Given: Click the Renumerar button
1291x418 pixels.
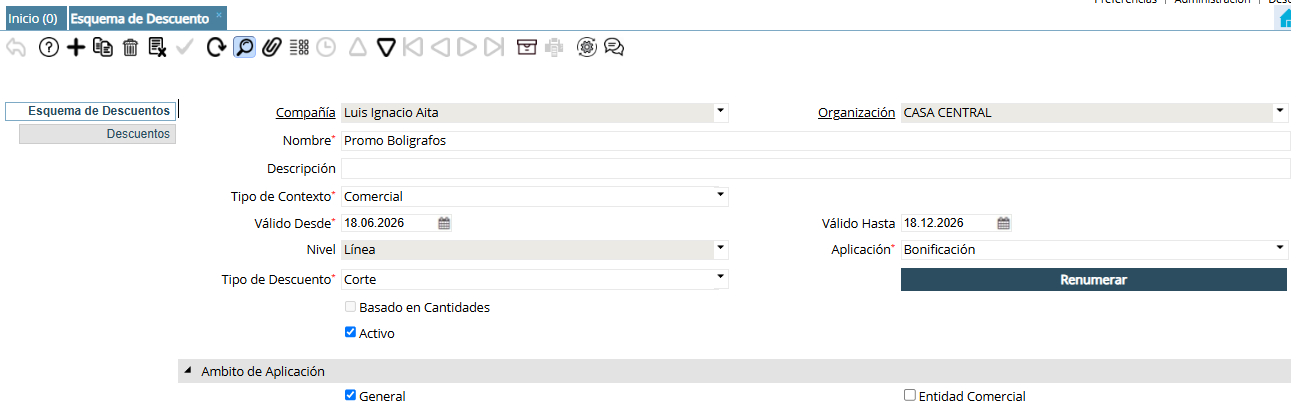Looking at the screenshot, I should 1093,280.
